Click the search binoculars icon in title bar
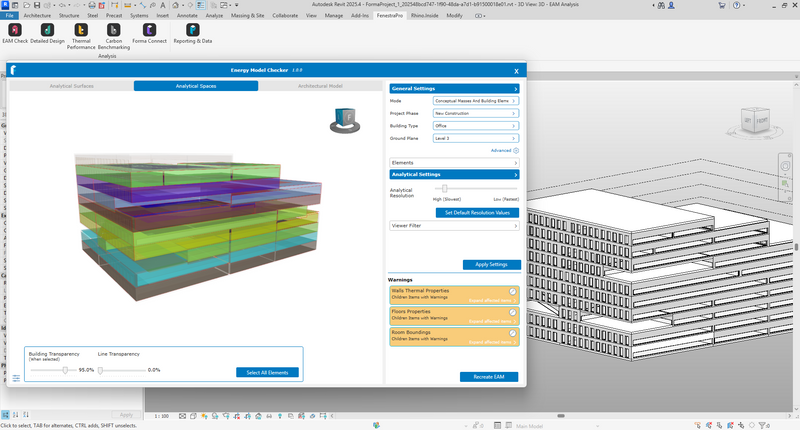 tap(661, 5)
